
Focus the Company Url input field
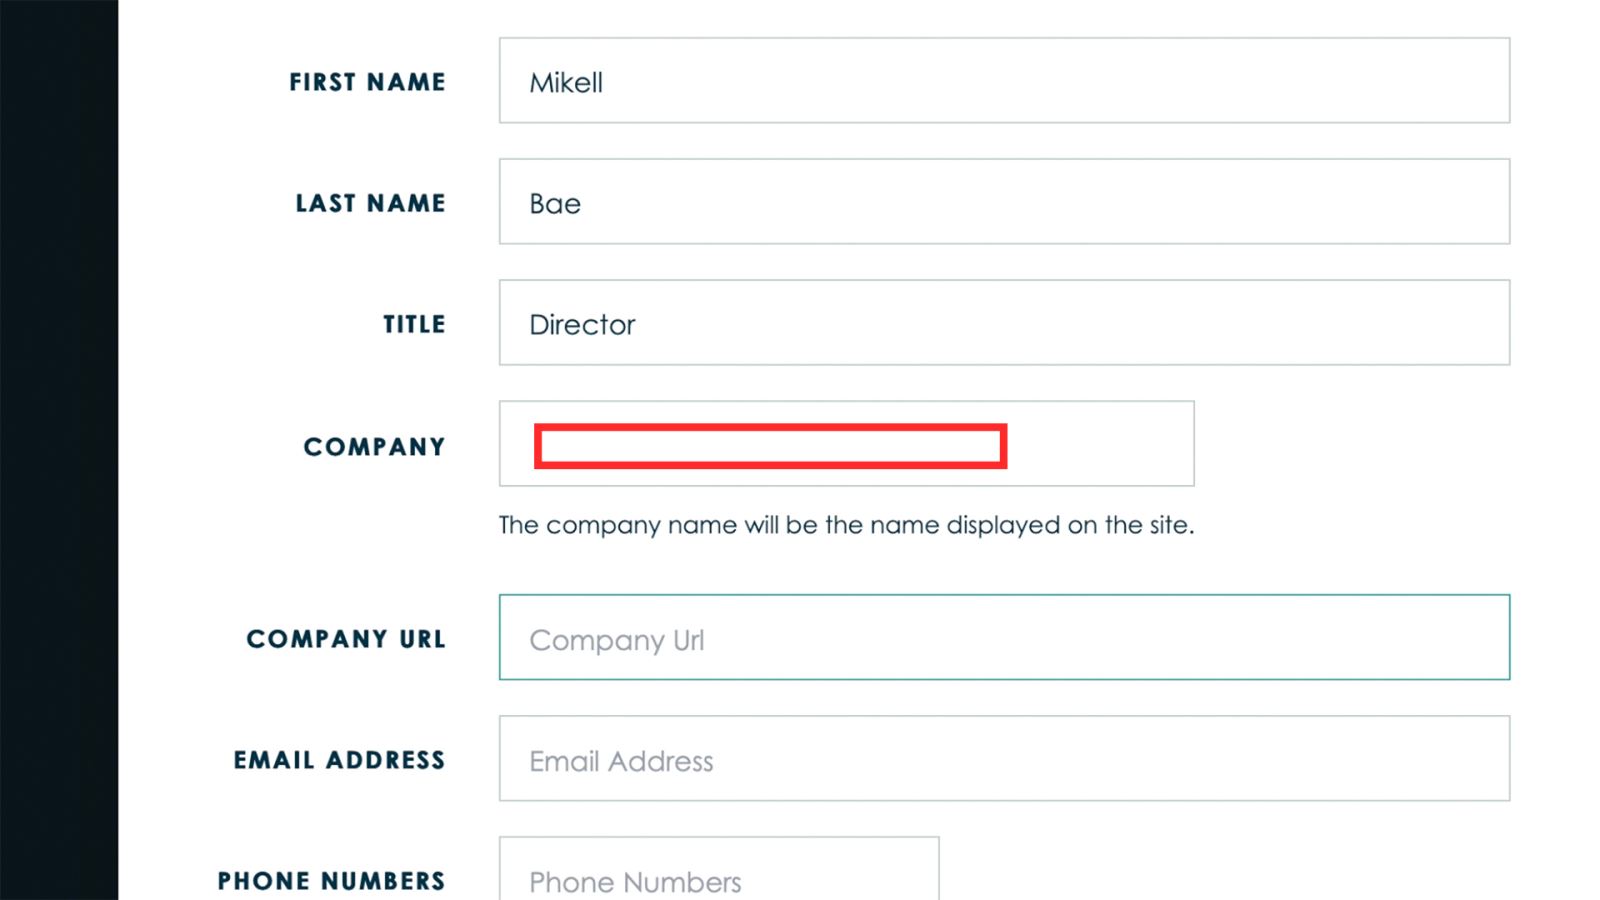[1004, 638]
